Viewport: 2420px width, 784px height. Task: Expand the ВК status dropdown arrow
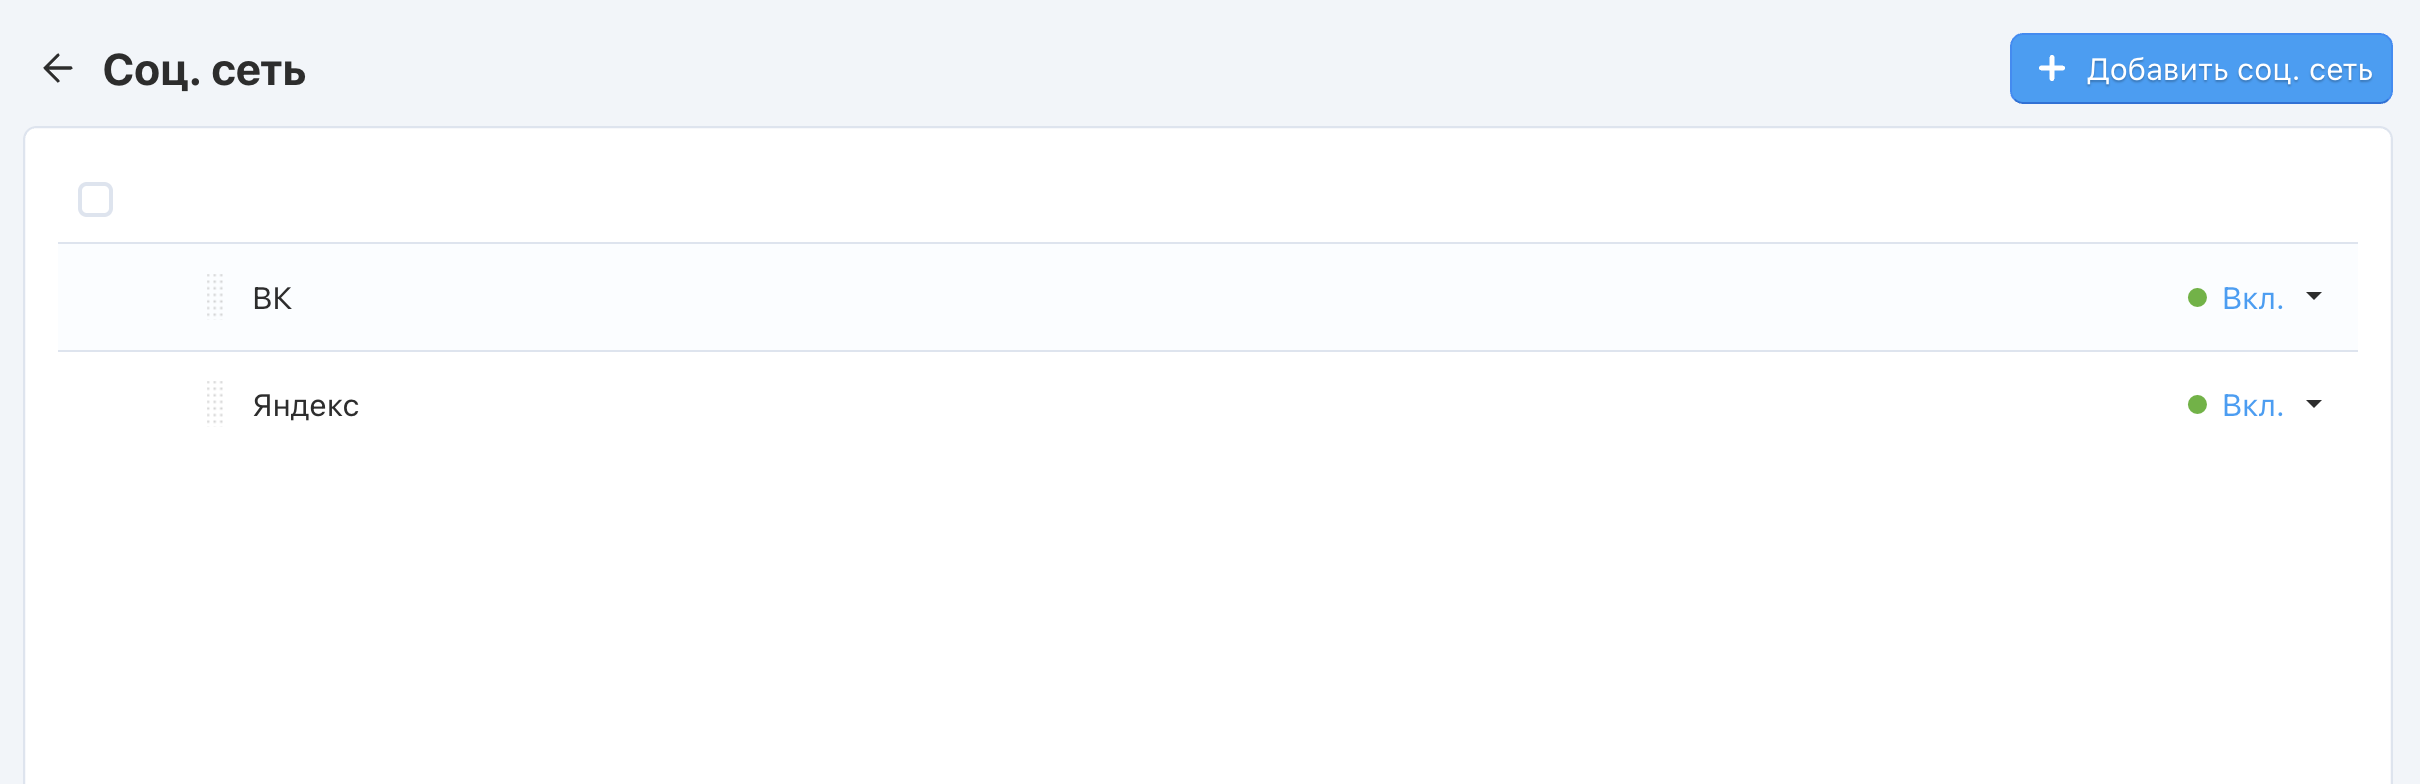(2314, 297)
